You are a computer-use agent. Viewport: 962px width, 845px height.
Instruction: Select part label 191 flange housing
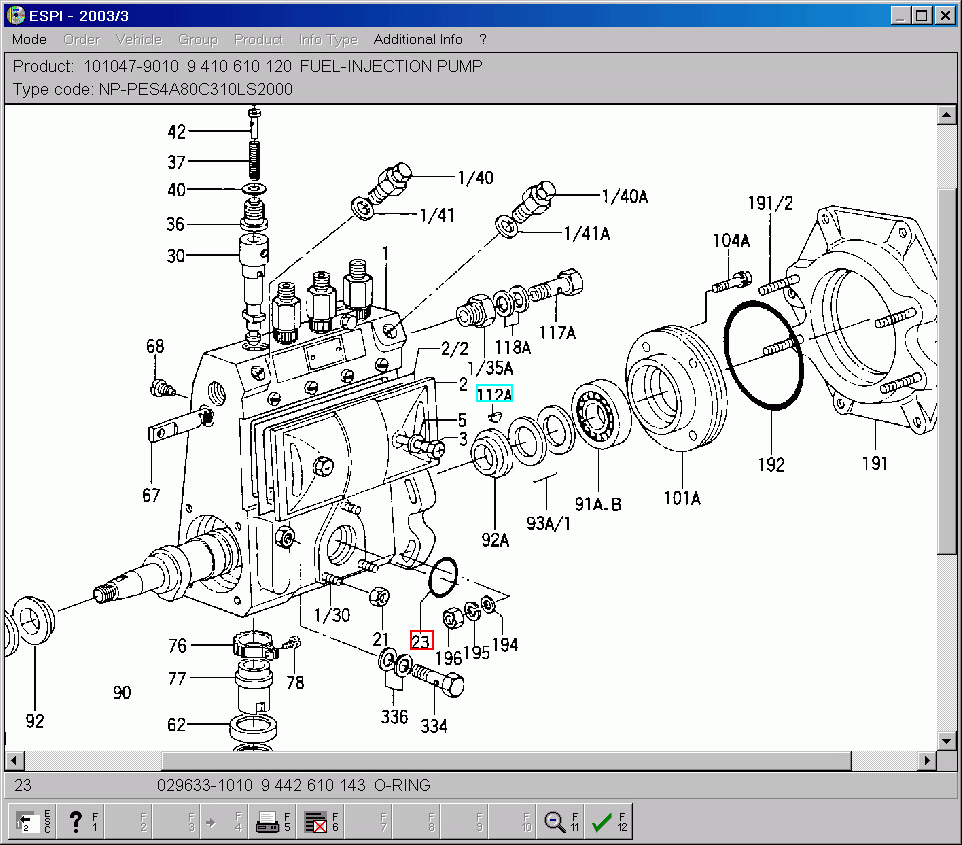pyautogui.click(x=874, y=463)
